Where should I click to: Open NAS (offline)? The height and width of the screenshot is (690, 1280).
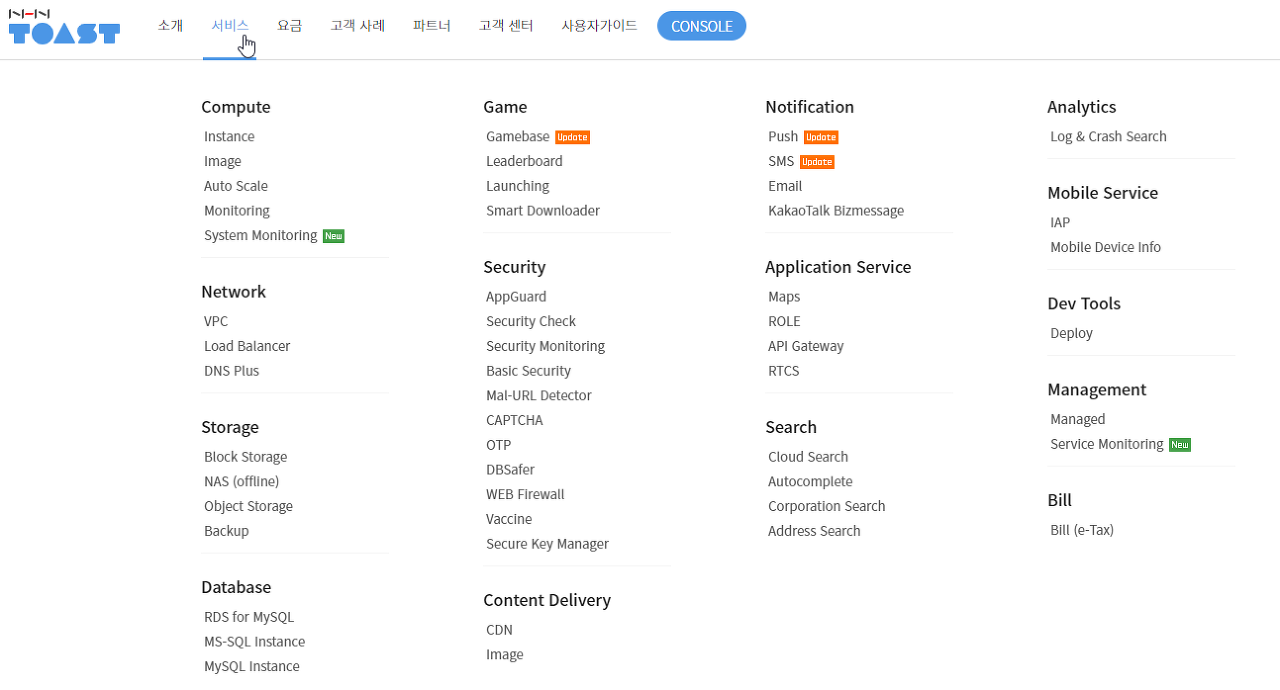(x=241, y=482)
